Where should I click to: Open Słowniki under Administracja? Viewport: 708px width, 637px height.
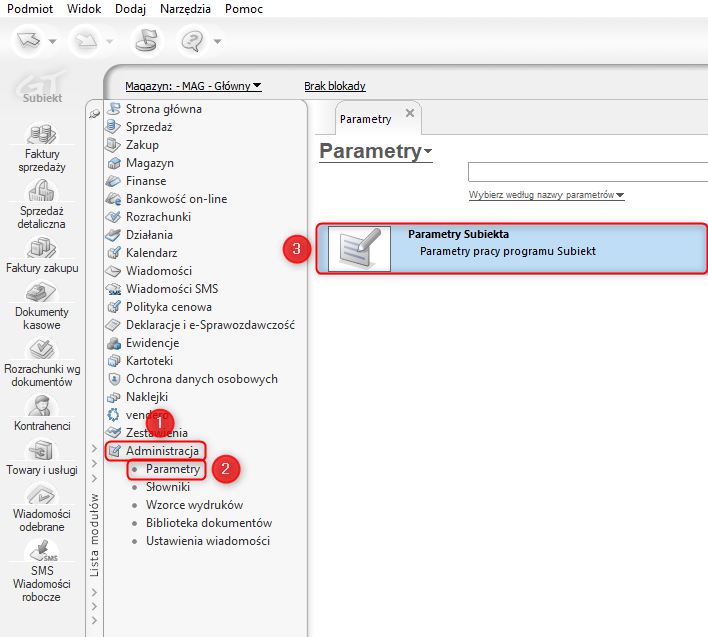[168, 487]
